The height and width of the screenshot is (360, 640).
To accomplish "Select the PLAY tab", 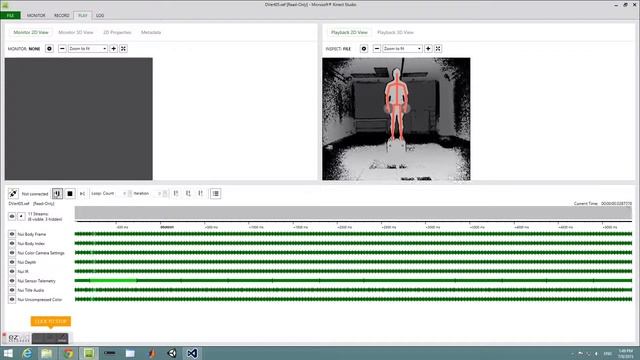I will click(83, 16).
